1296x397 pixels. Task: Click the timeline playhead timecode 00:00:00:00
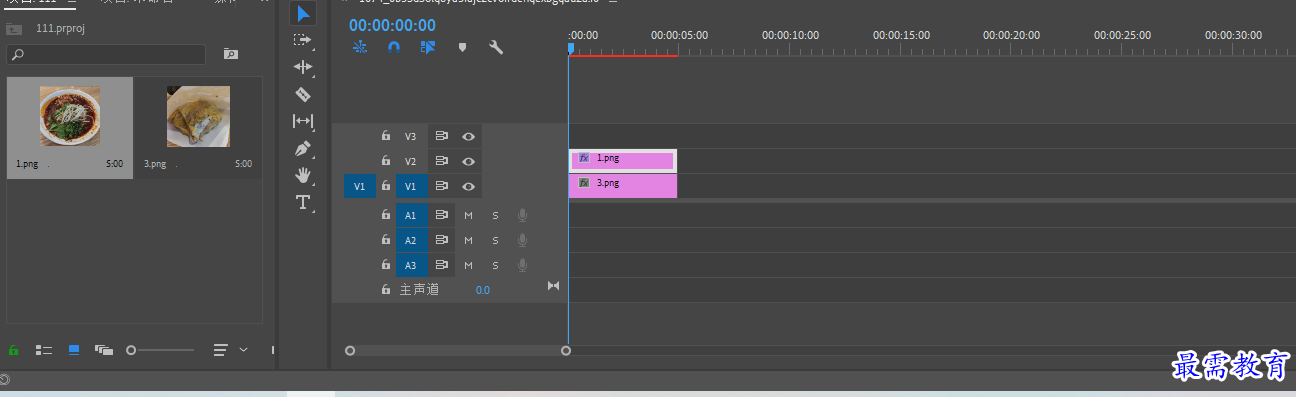[x=392, y=25]
